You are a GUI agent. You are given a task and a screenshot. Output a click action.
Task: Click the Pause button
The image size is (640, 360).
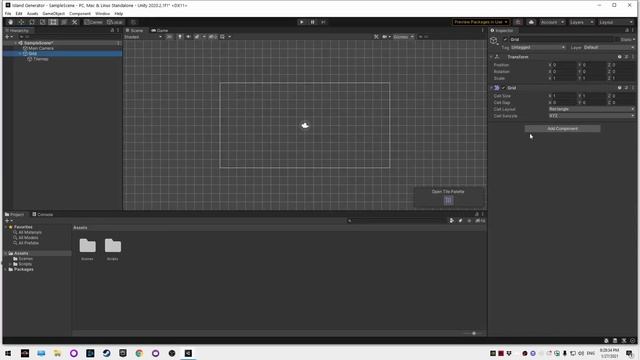tap(313, 22)
